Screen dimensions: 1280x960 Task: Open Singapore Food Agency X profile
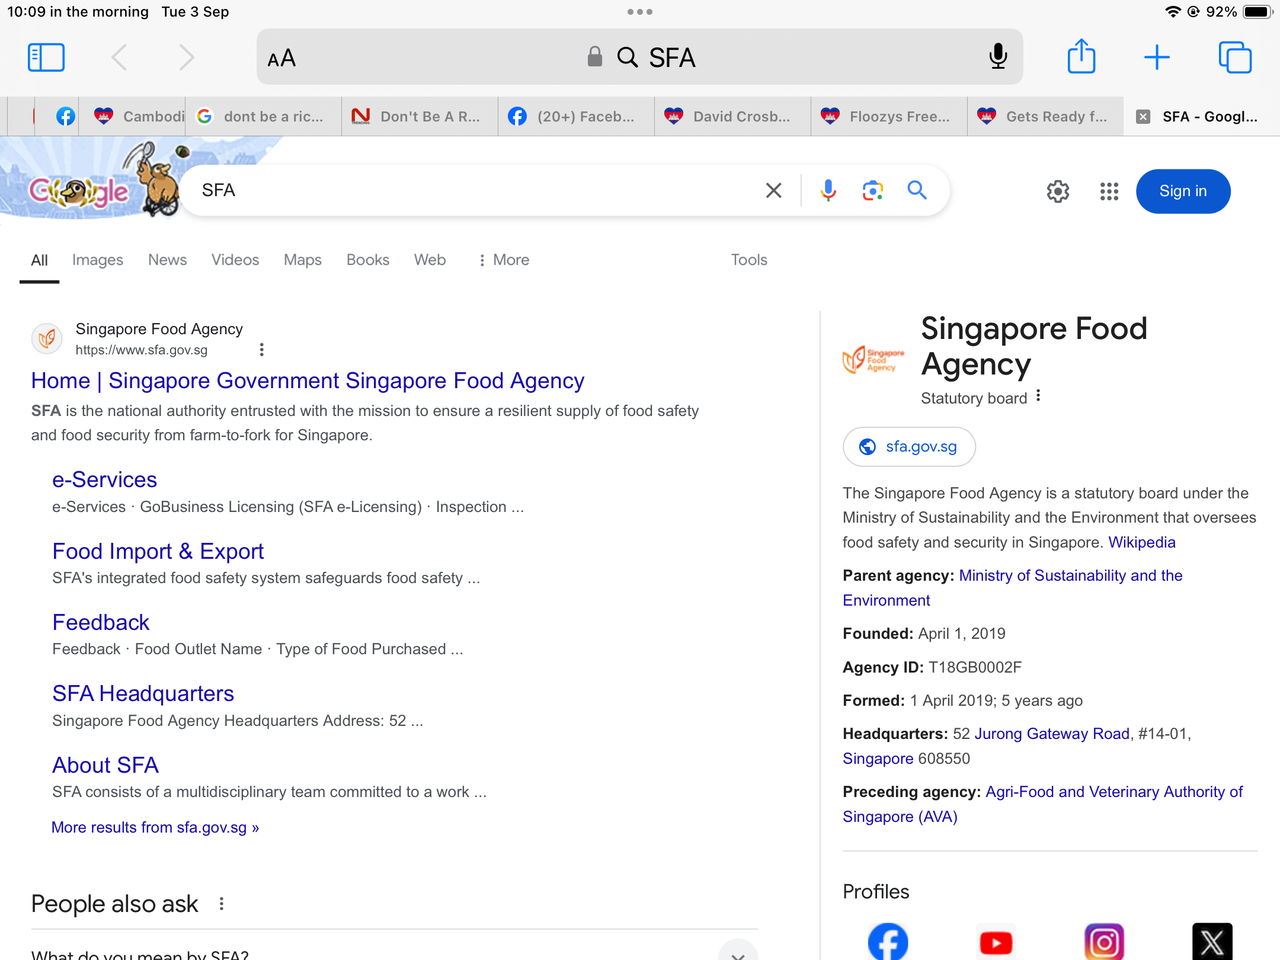[x=1212, y=942]
